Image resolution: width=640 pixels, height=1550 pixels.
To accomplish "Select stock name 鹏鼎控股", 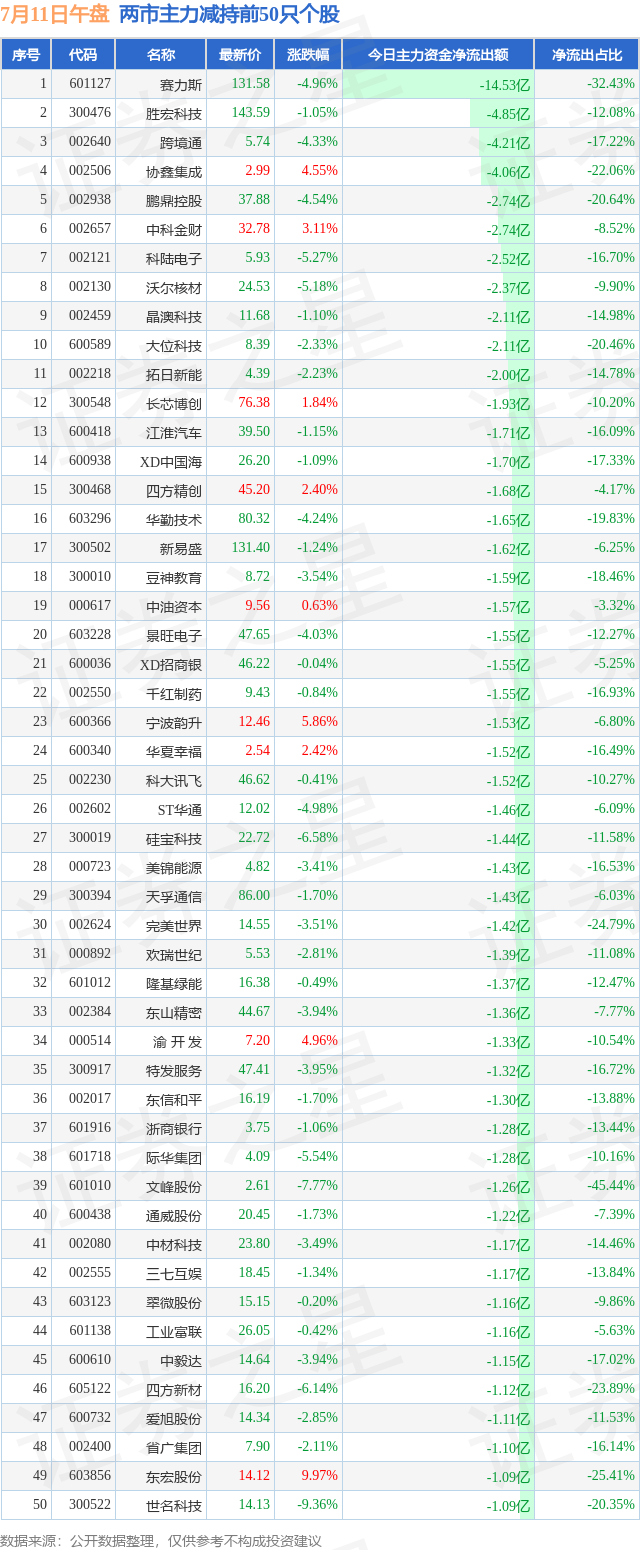I will coord(174,200).
